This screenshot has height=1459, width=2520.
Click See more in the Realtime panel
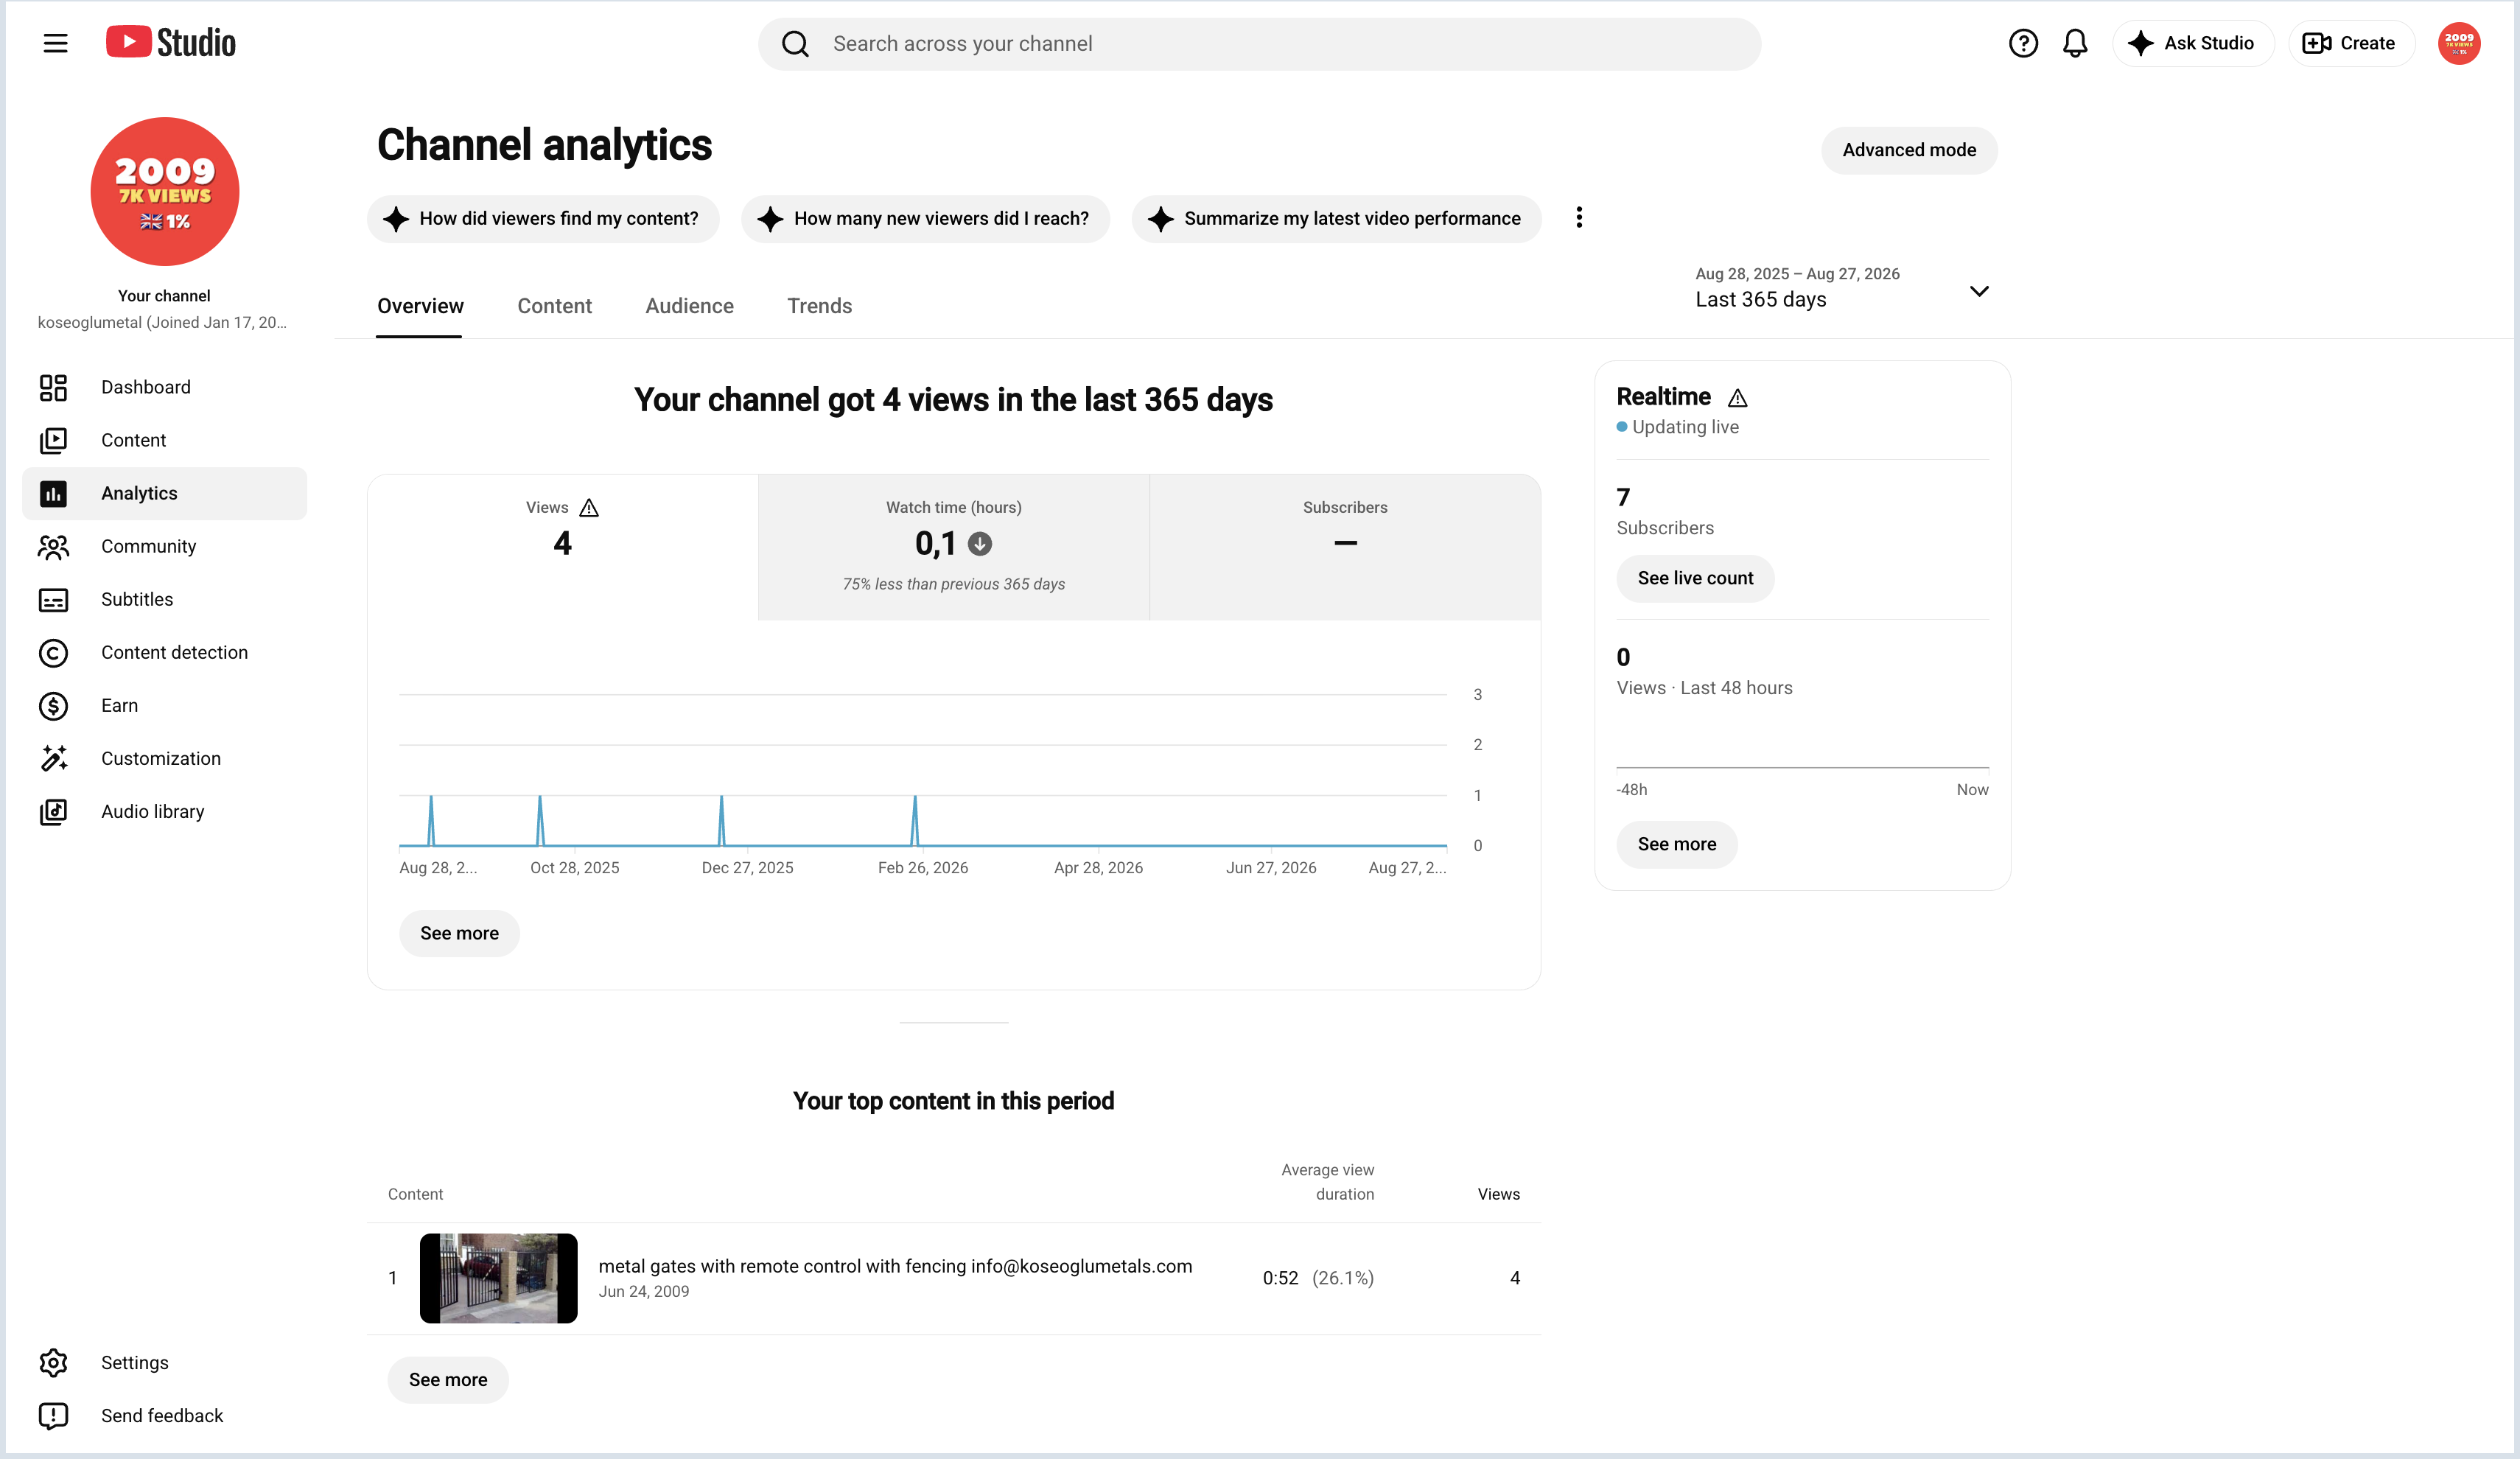pos(1677,844)
